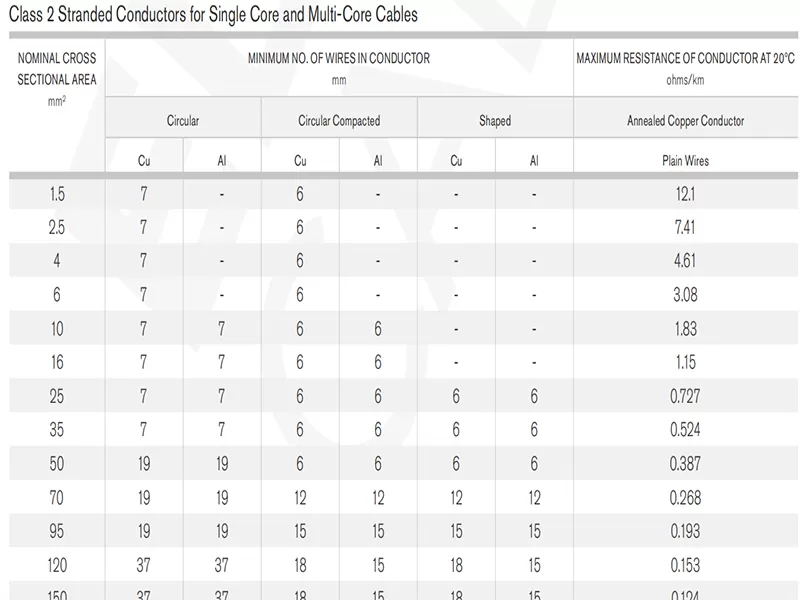
Task: Click the 0.727 resistance value
Action: point(686,397)
